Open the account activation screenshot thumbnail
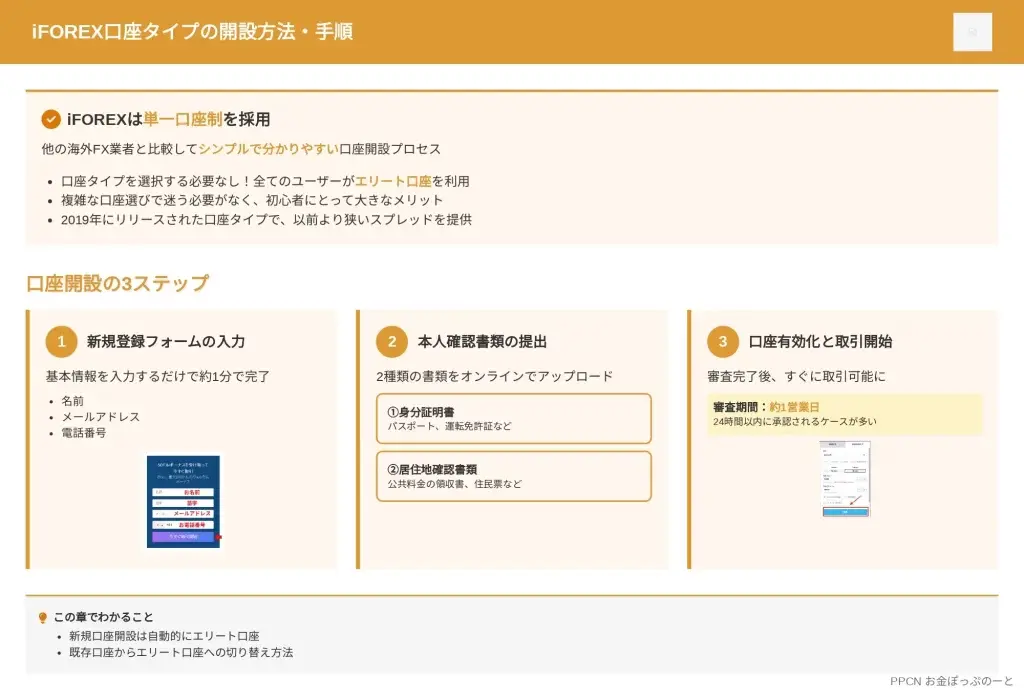 (x=845, y=478)
